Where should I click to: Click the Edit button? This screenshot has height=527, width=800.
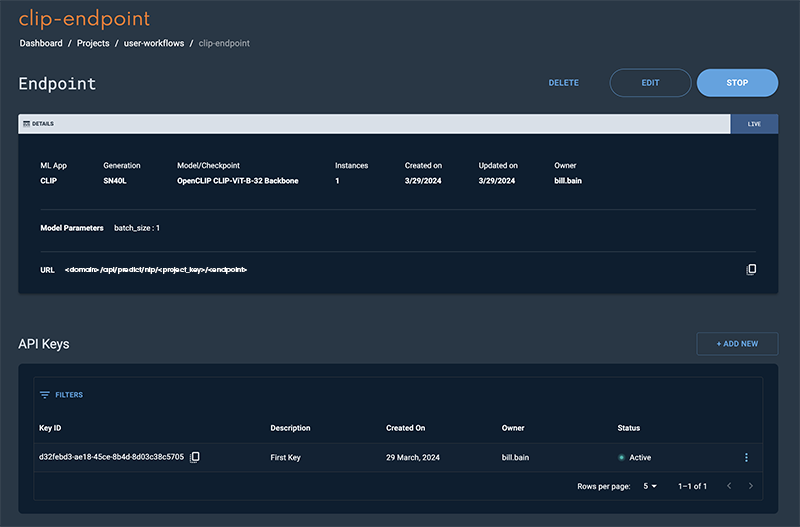650,83
